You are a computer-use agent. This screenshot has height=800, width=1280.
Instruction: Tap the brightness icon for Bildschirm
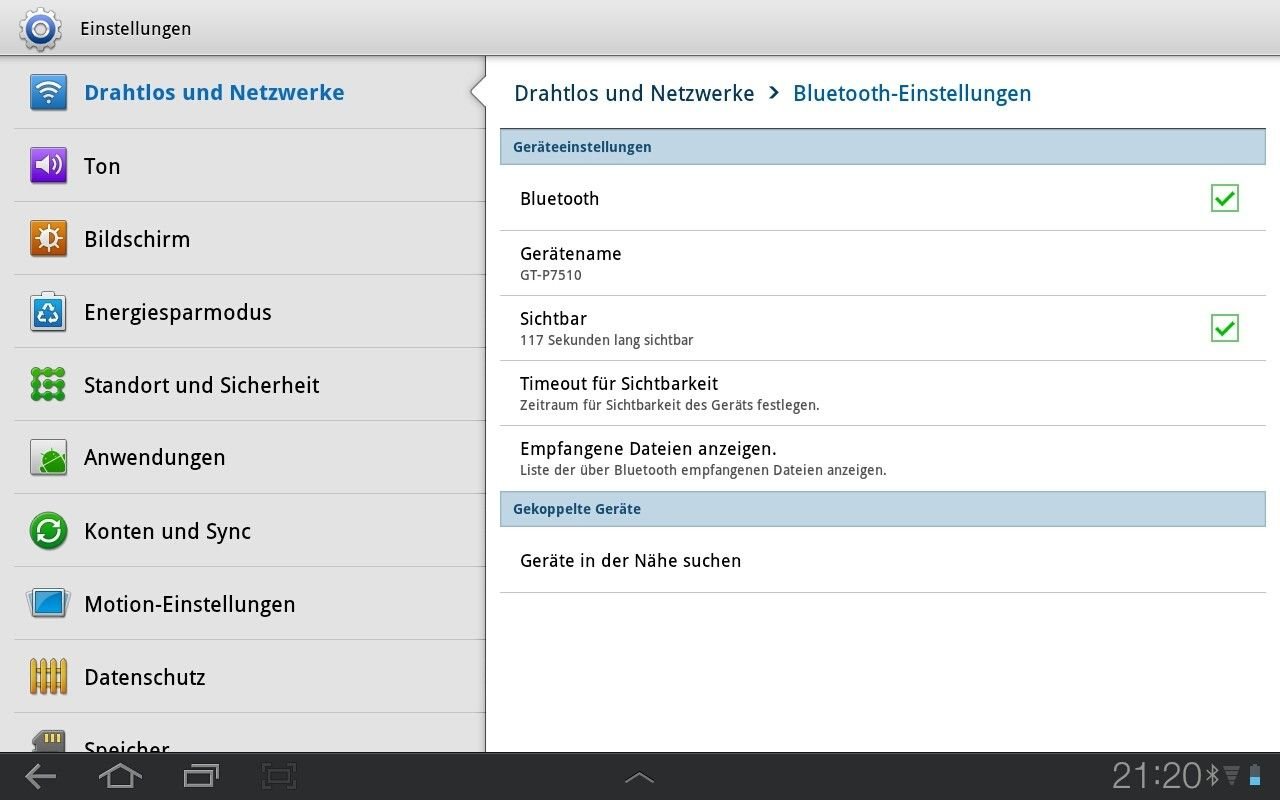[x=48, y=239]
